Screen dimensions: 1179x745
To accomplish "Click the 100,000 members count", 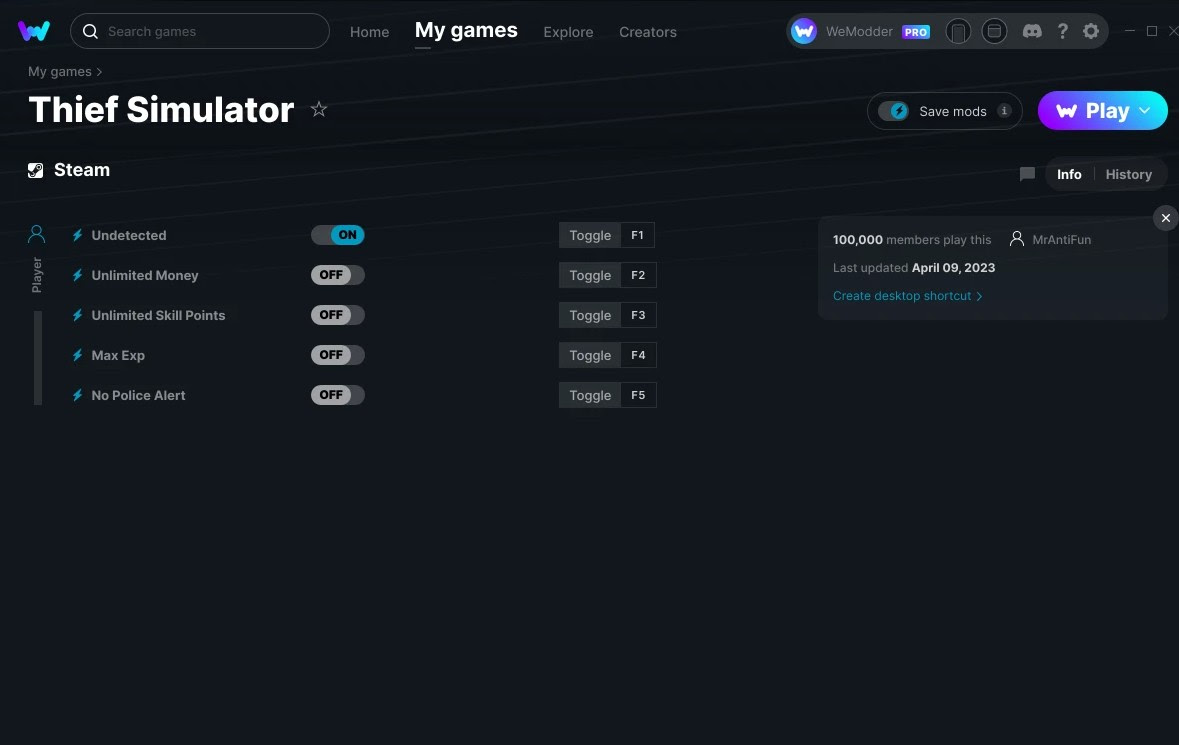I will 857,239.
